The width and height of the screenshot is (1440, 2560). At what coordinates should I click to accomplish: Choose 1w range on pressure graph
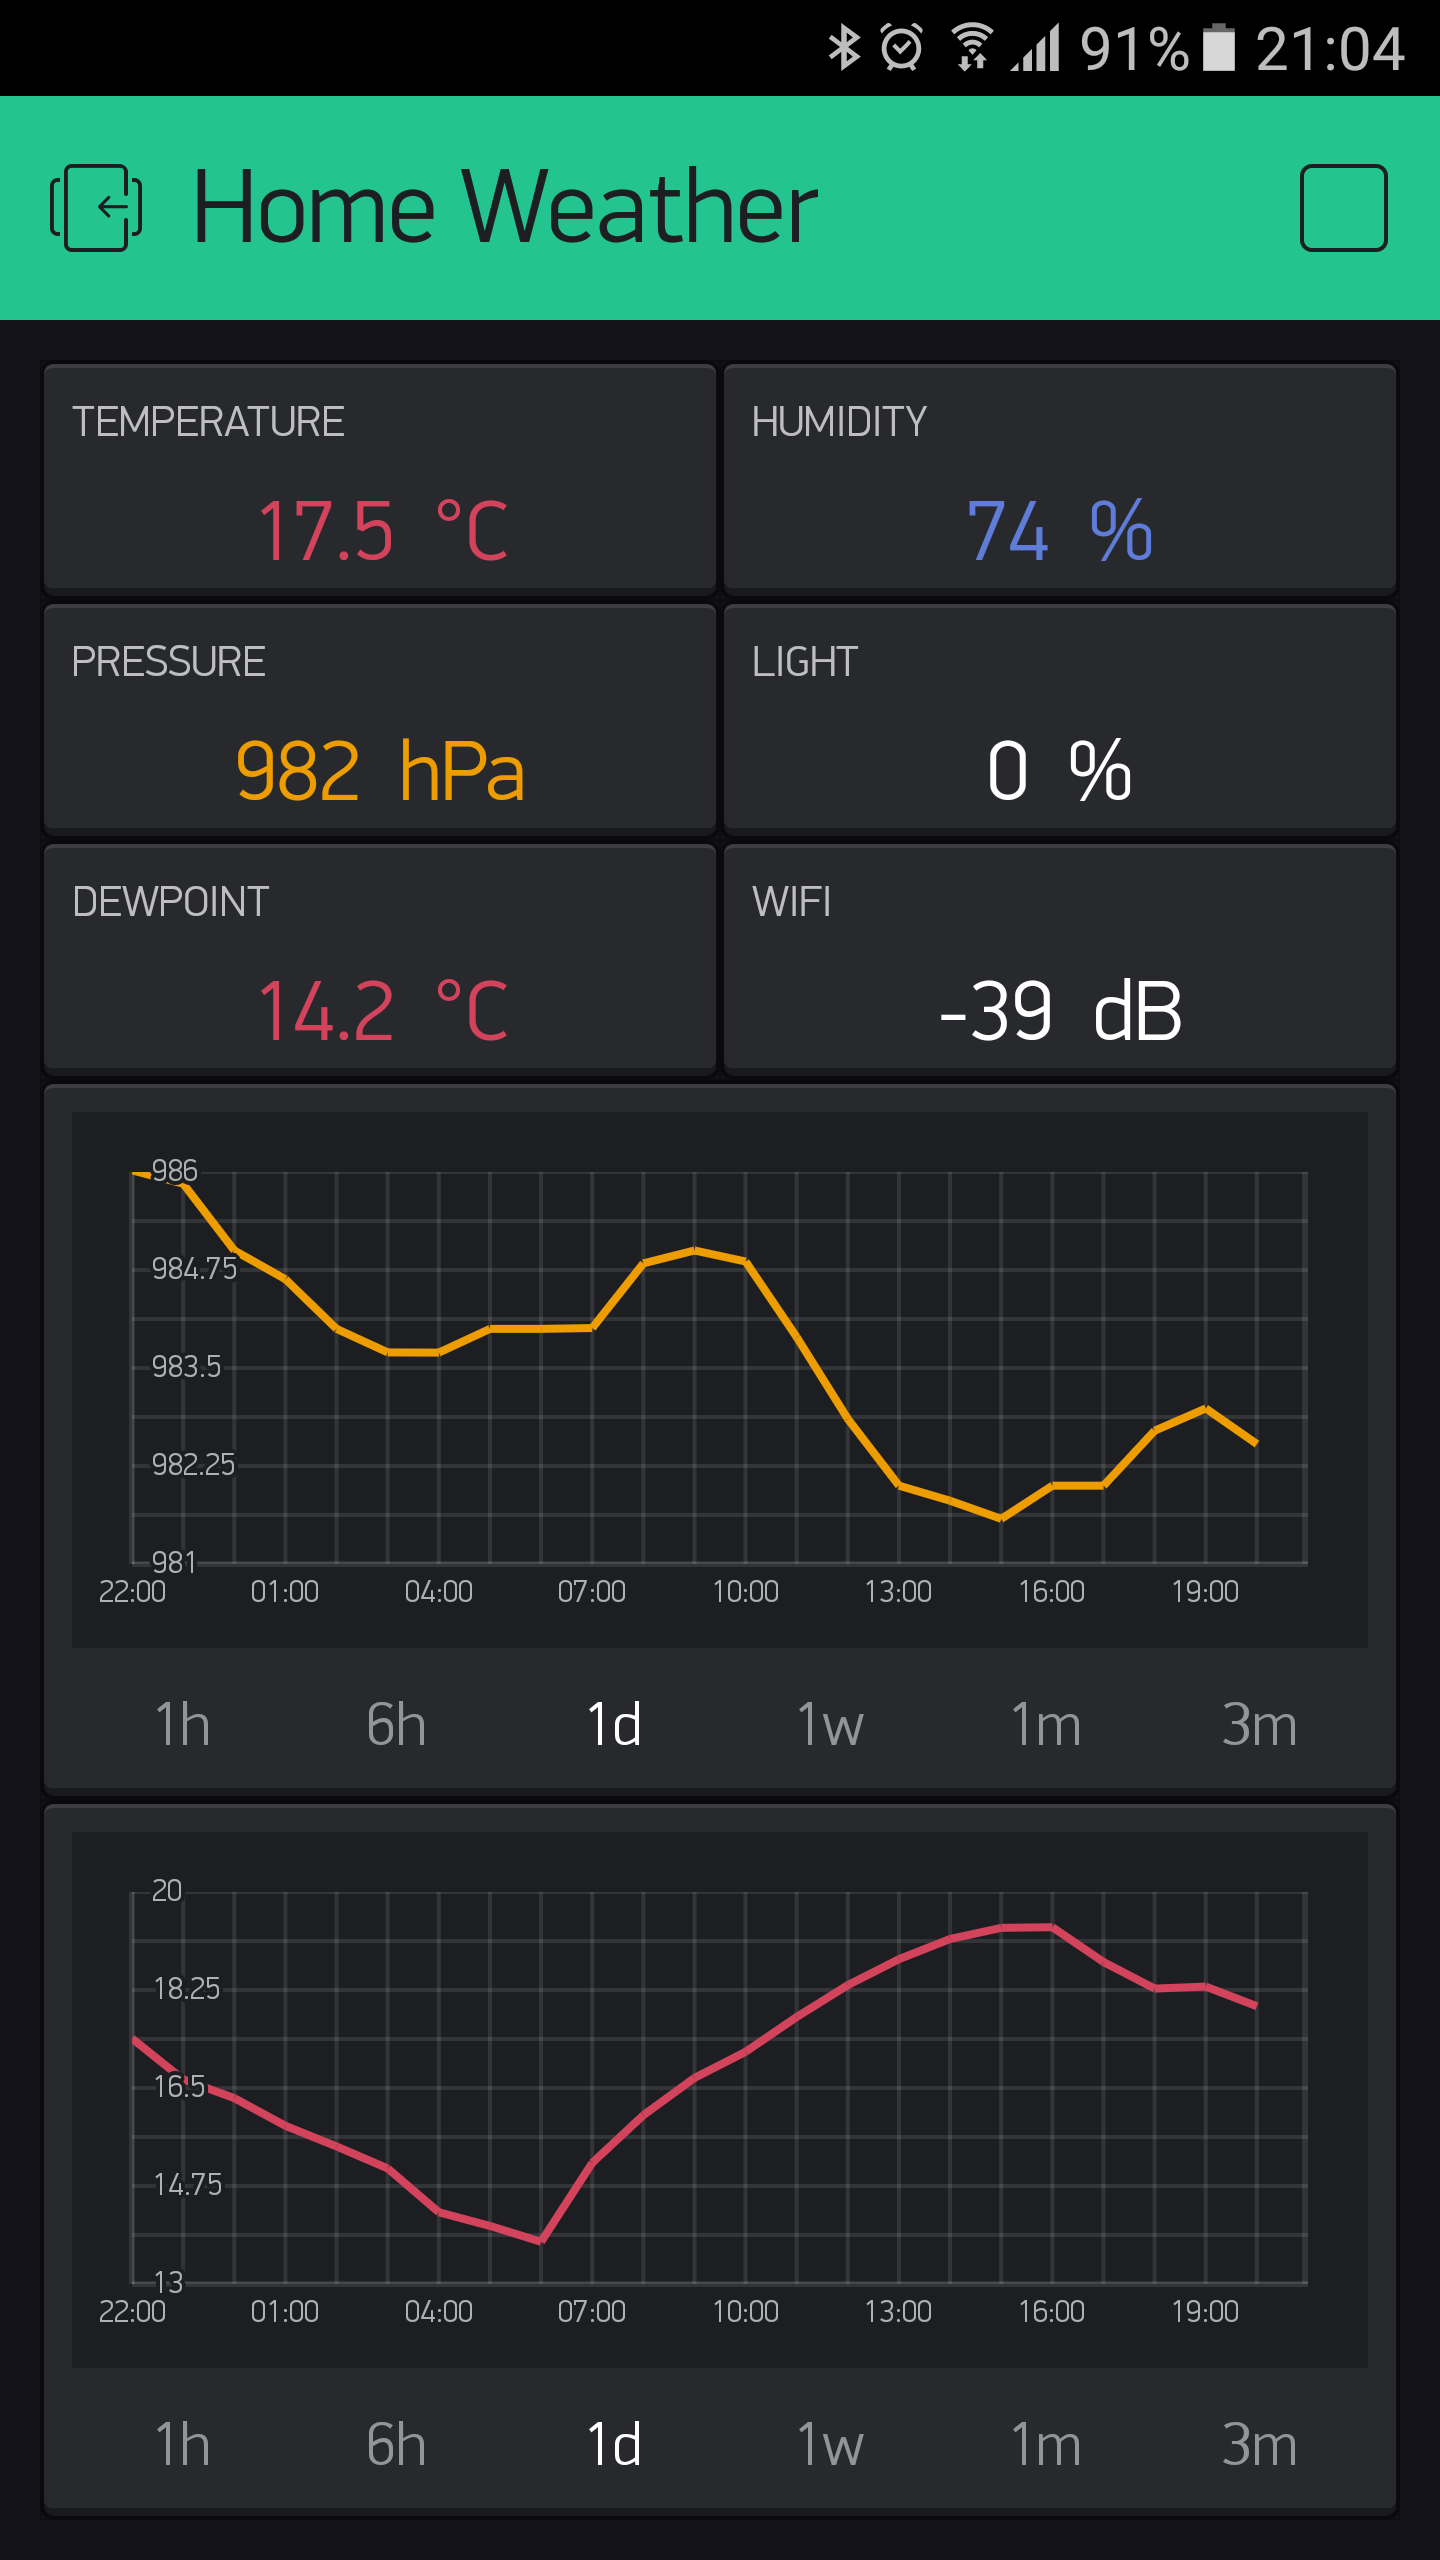pyautogui.click(x=830, y=1724)
